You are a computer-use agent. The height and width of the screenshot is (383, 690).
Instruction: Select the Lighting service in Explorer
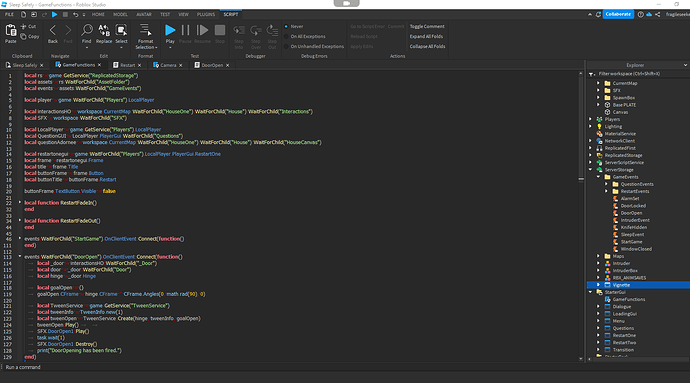click(x=613, y=126)
